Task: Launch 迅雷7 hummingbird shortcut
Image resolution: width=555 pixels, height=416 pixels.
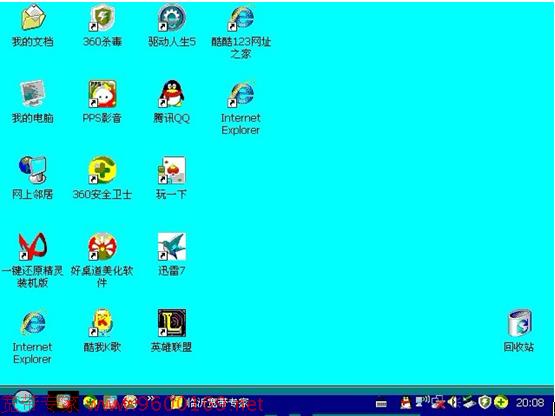Action: [172, 246]
